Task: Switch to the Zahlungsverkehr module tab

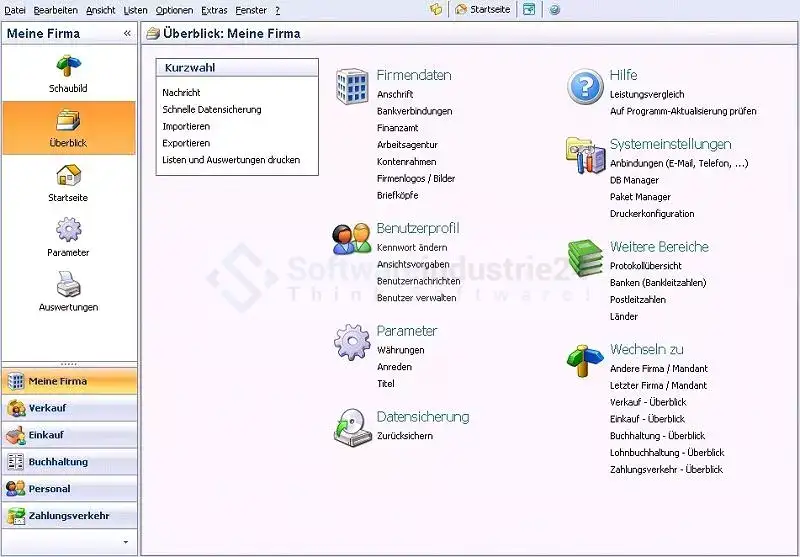Action: point(69,516)
